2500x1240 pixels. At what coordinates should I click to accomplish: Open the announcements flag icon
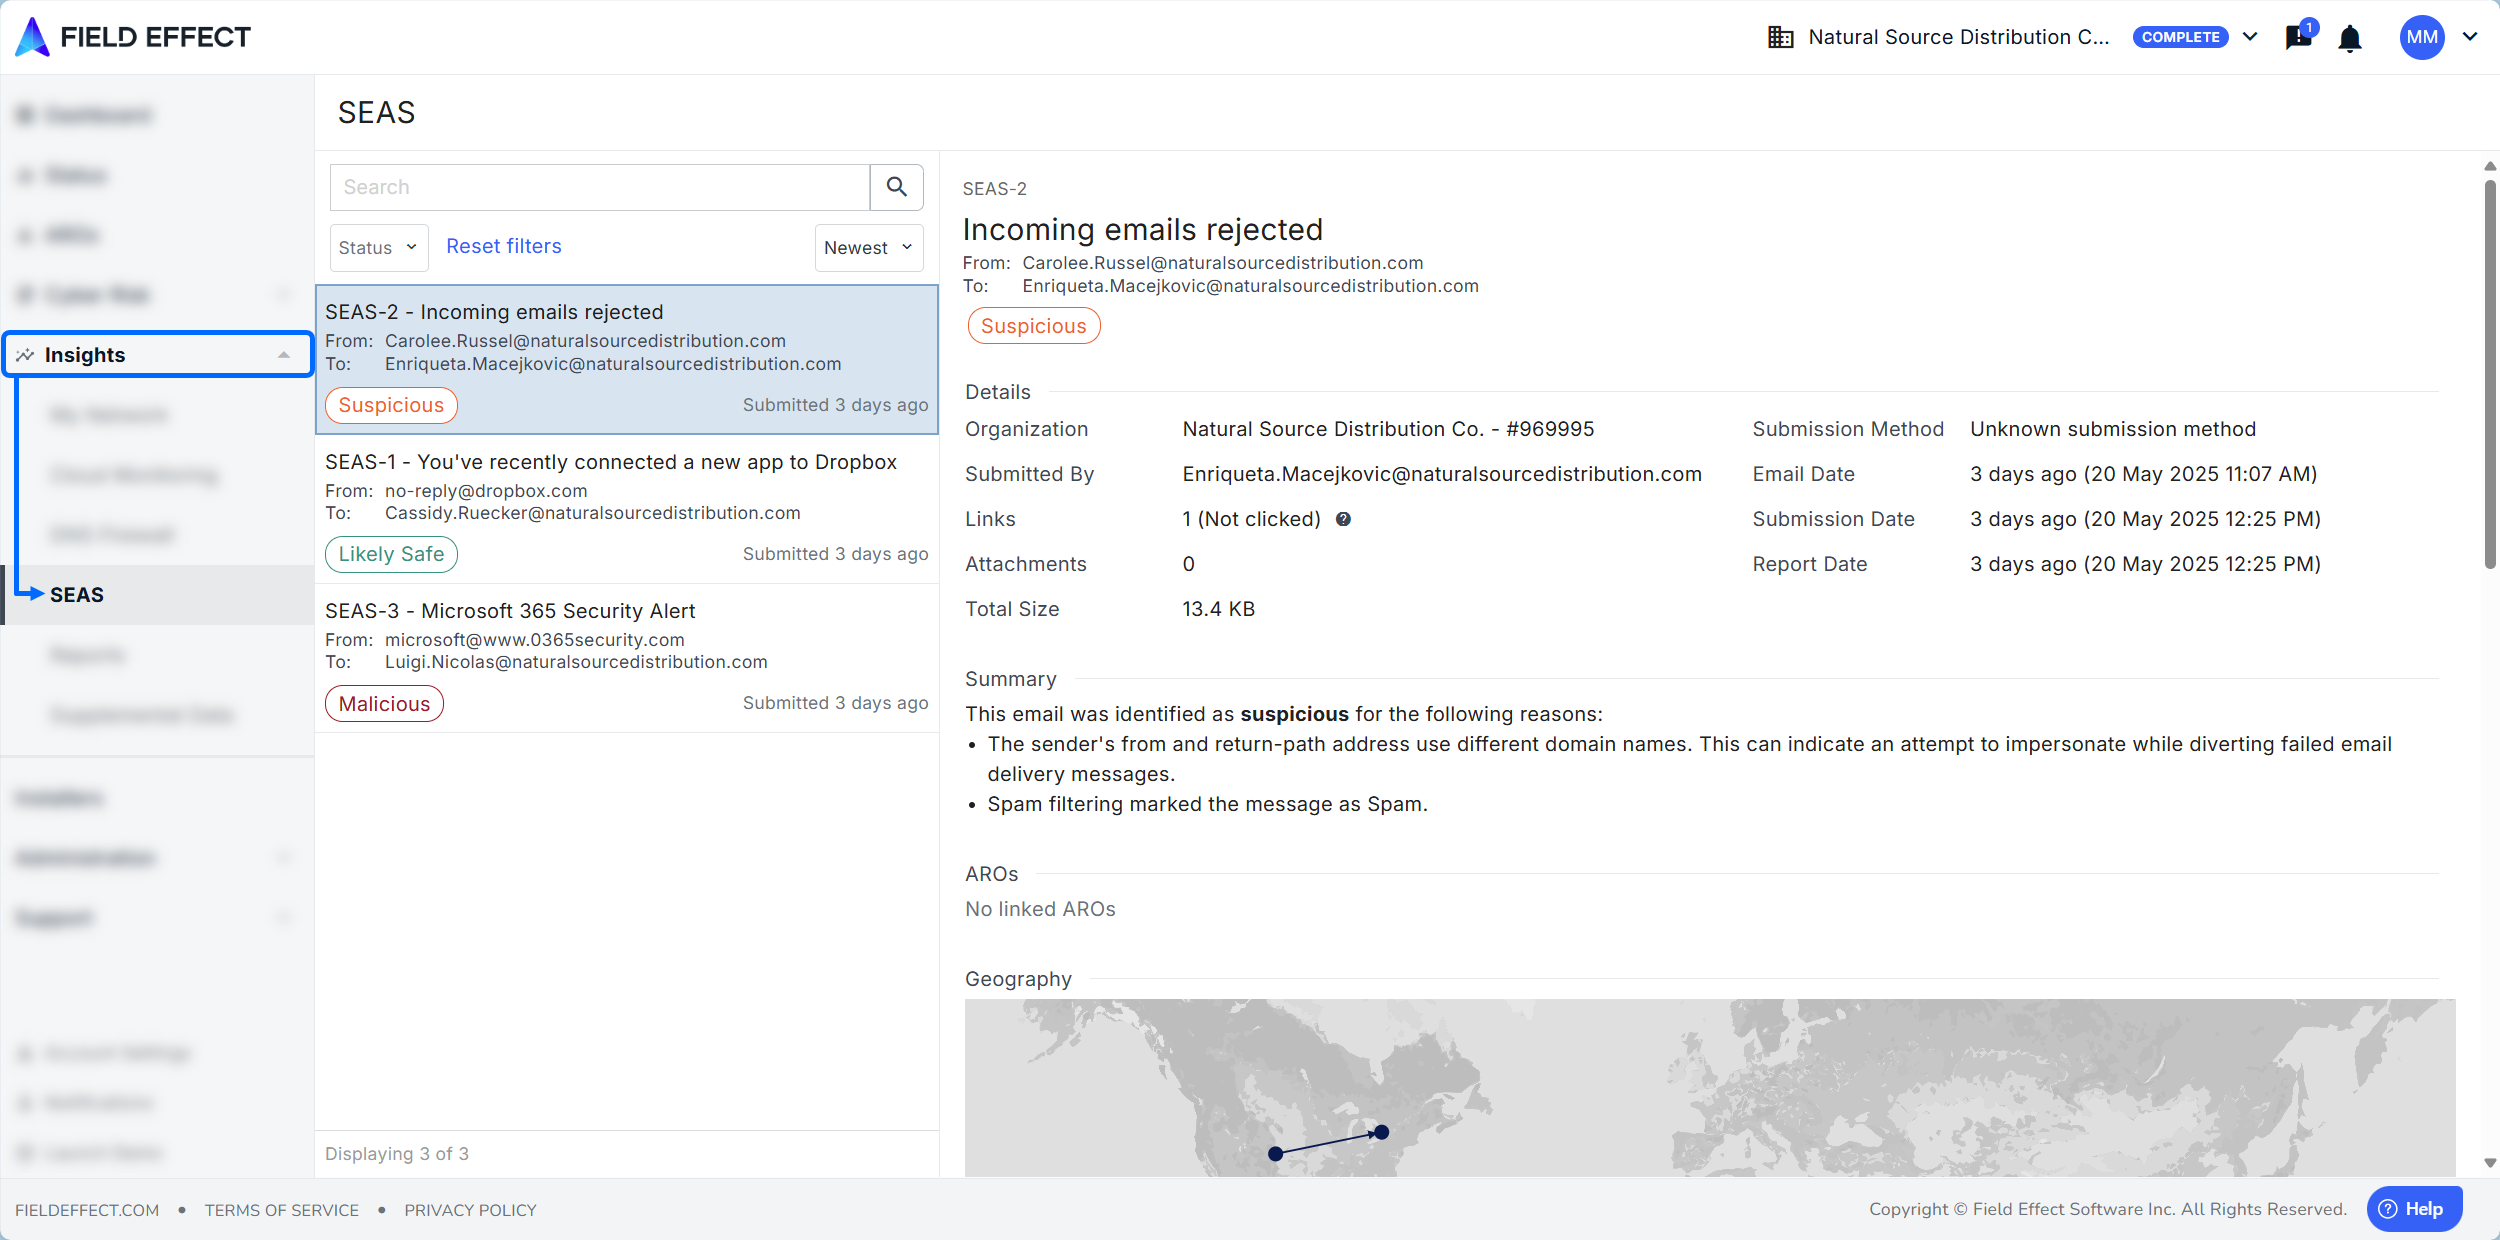(x=2298, y=38)
